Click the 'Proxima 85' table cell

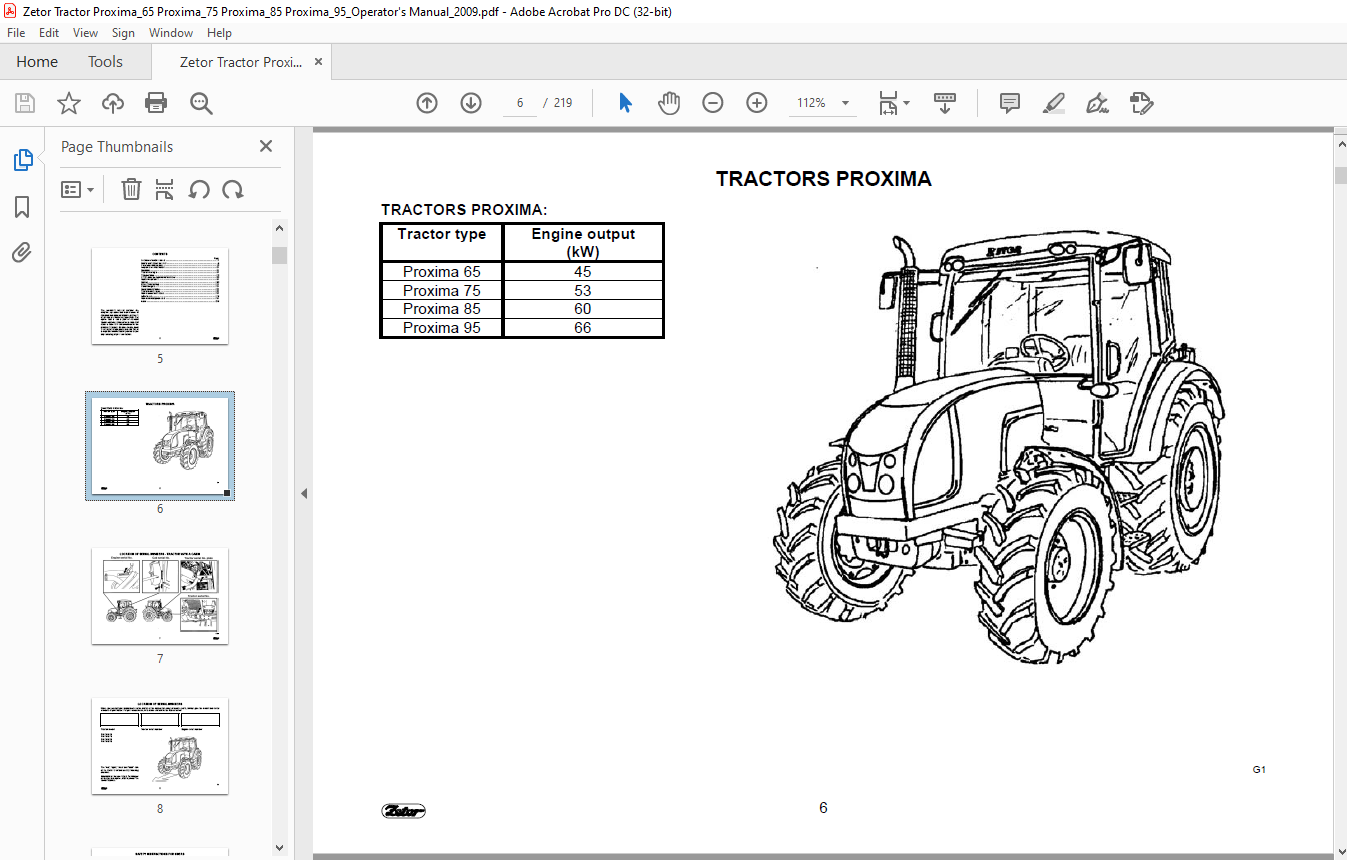click(x=442, y=309)
